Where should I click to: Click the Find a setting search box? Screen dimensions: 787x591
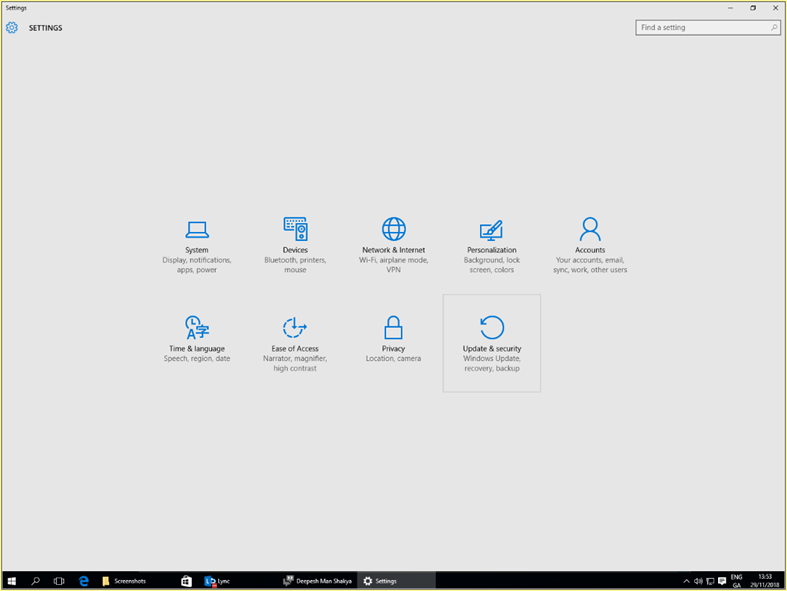click(702, 28)
